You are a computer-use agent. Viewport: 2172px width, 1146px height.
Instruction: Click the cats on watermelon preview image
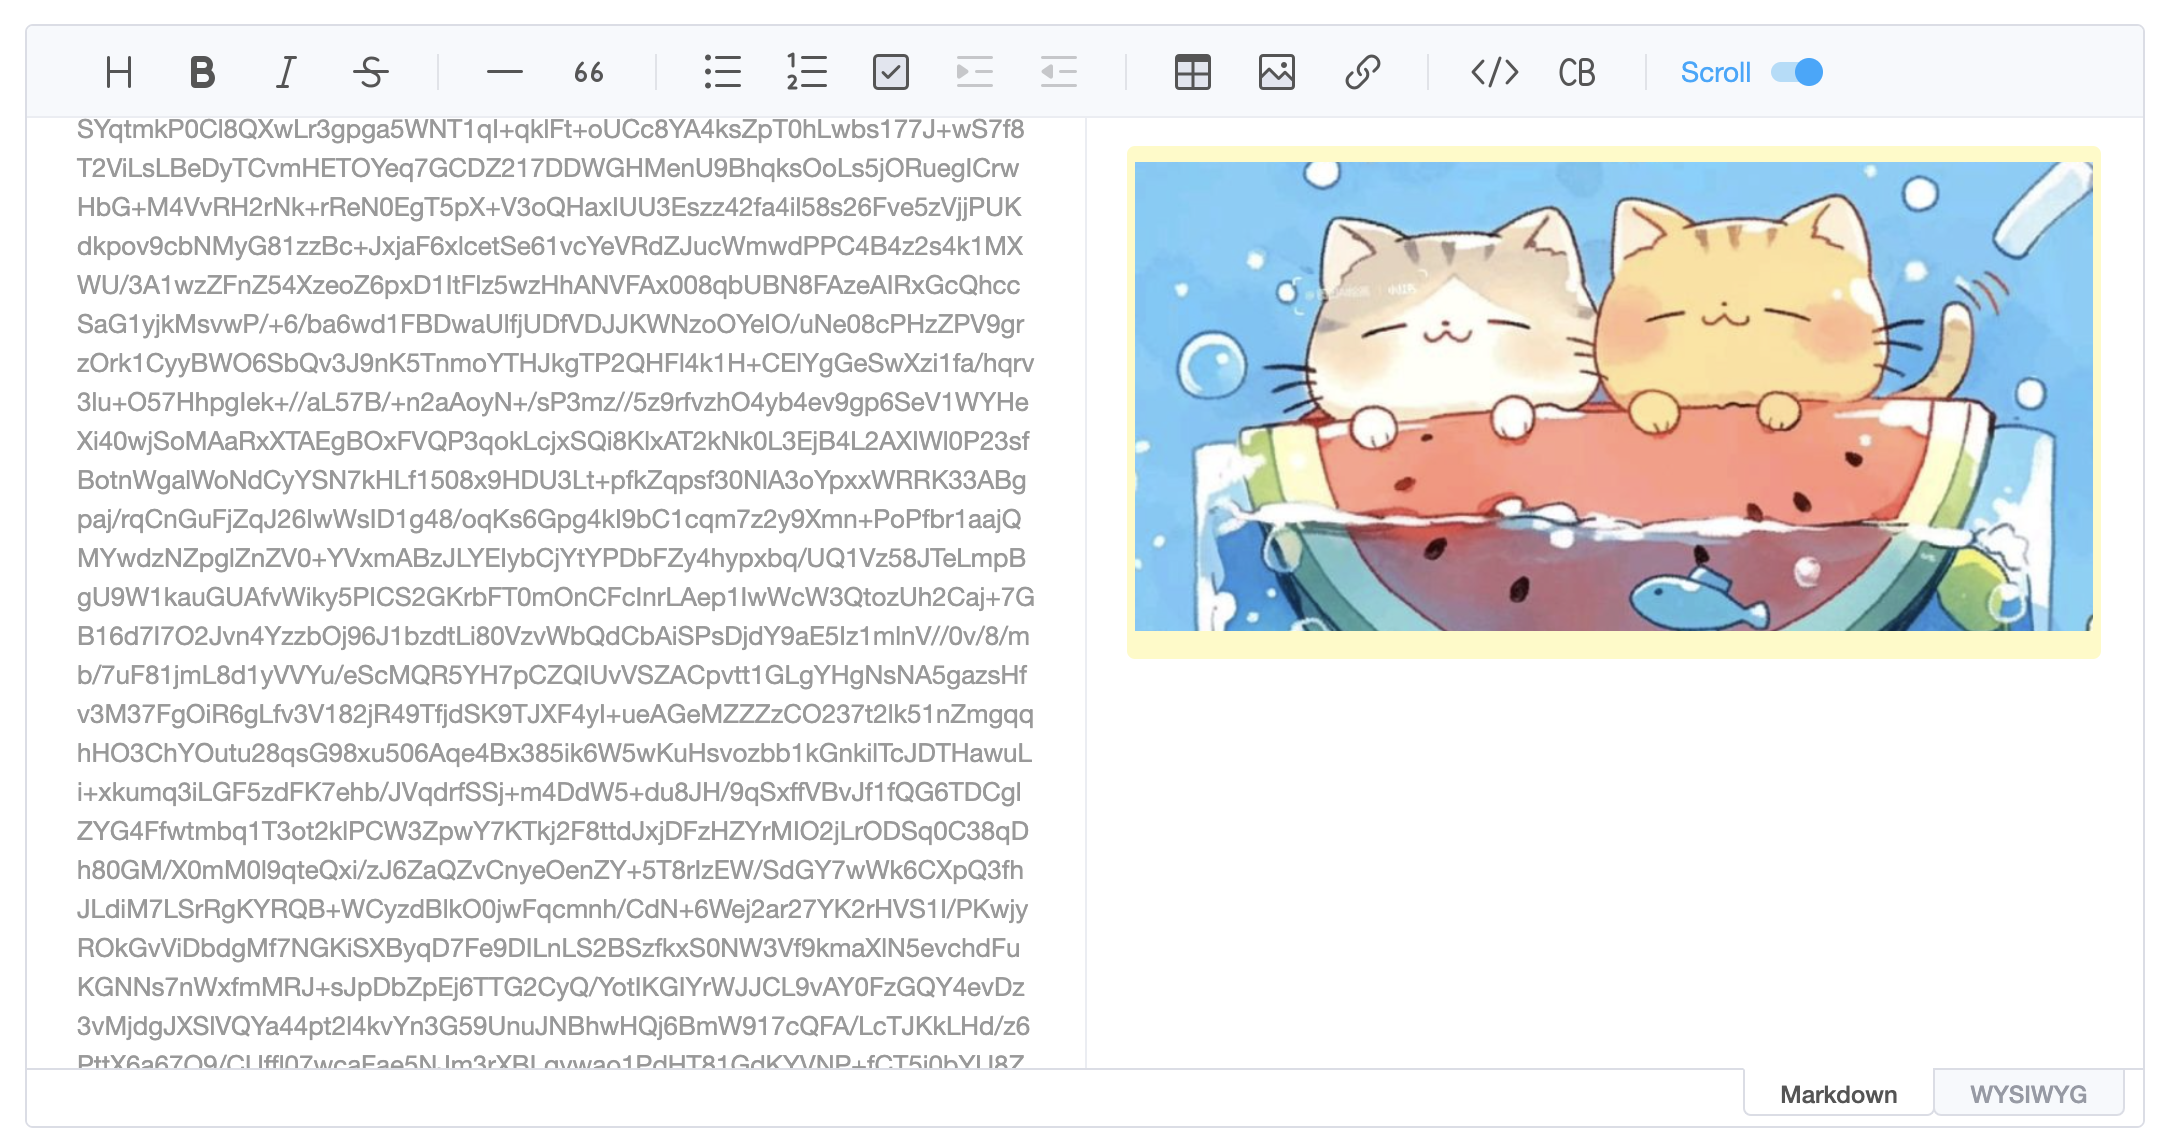(1612, 396)
